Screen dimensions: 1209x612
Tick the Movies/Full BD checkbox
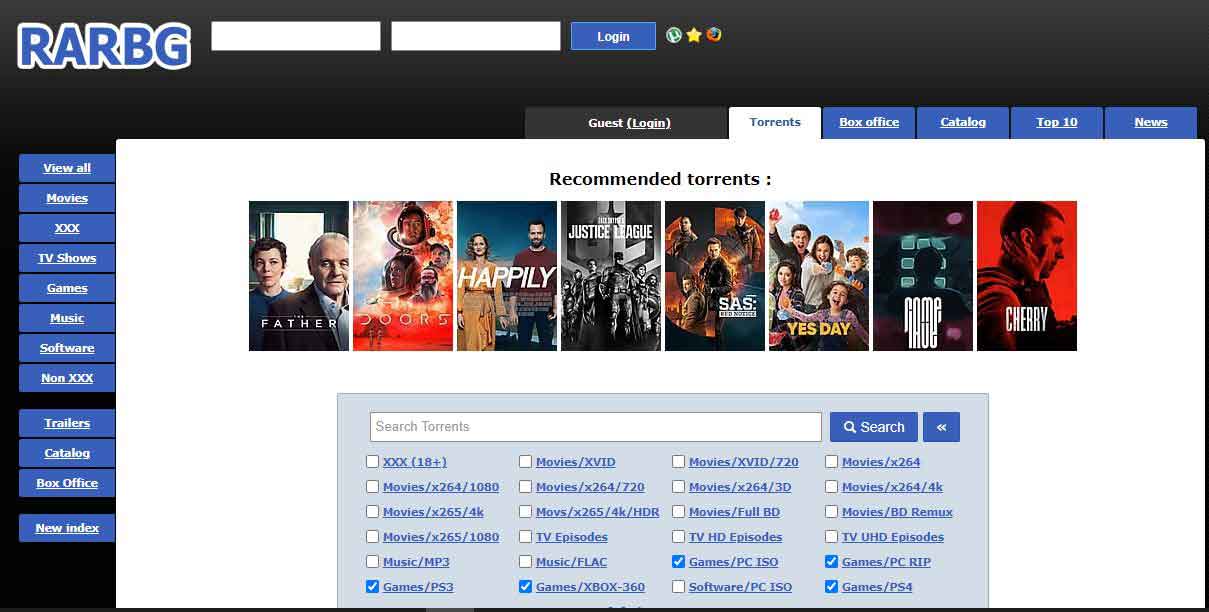[678, 512]
